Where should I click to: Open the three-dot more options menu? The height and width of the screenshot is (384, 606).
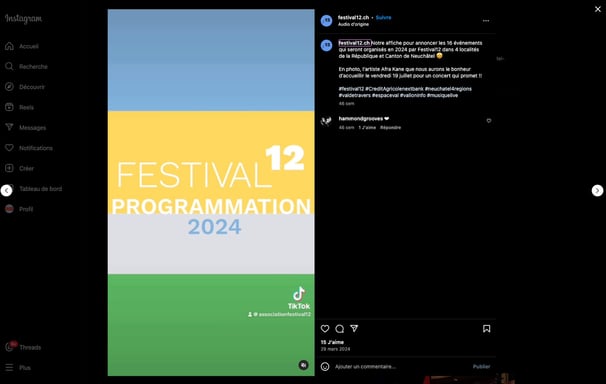[486, 20]
